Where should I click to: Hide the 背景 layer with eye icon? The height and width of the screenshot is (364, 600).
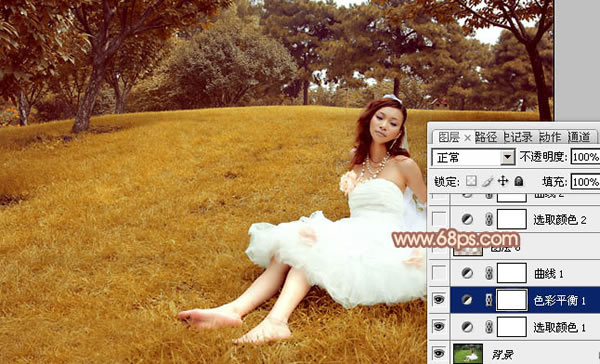click(439, 353)
